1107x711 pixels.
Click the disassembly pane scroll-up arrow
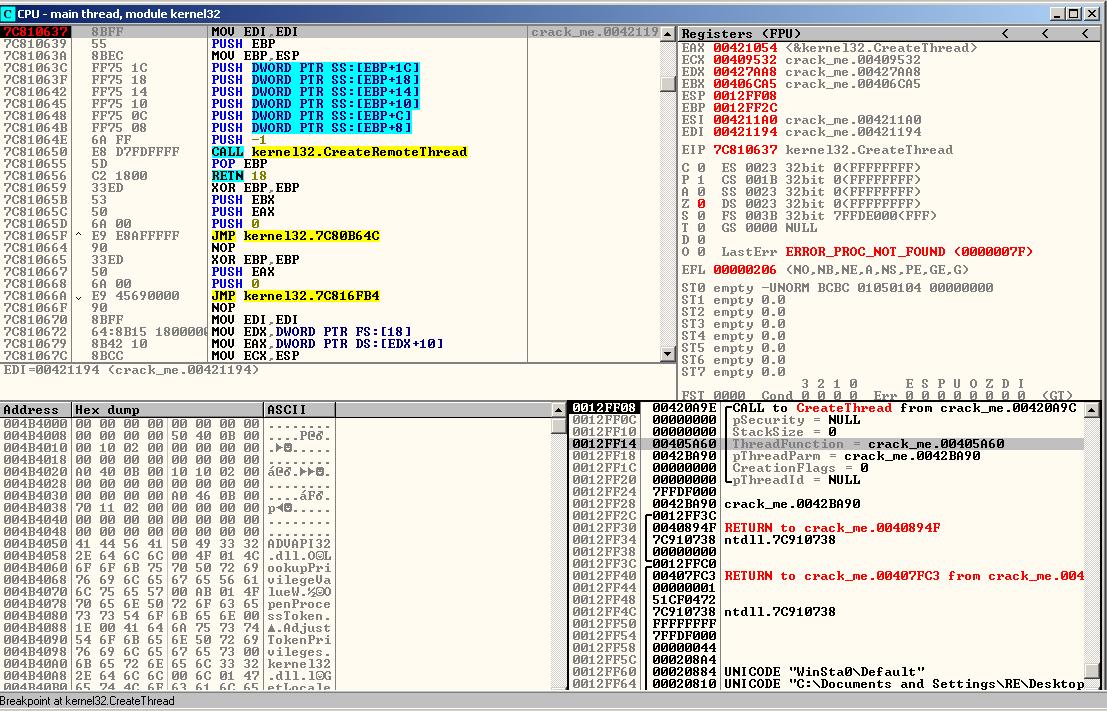pos(668,33)
